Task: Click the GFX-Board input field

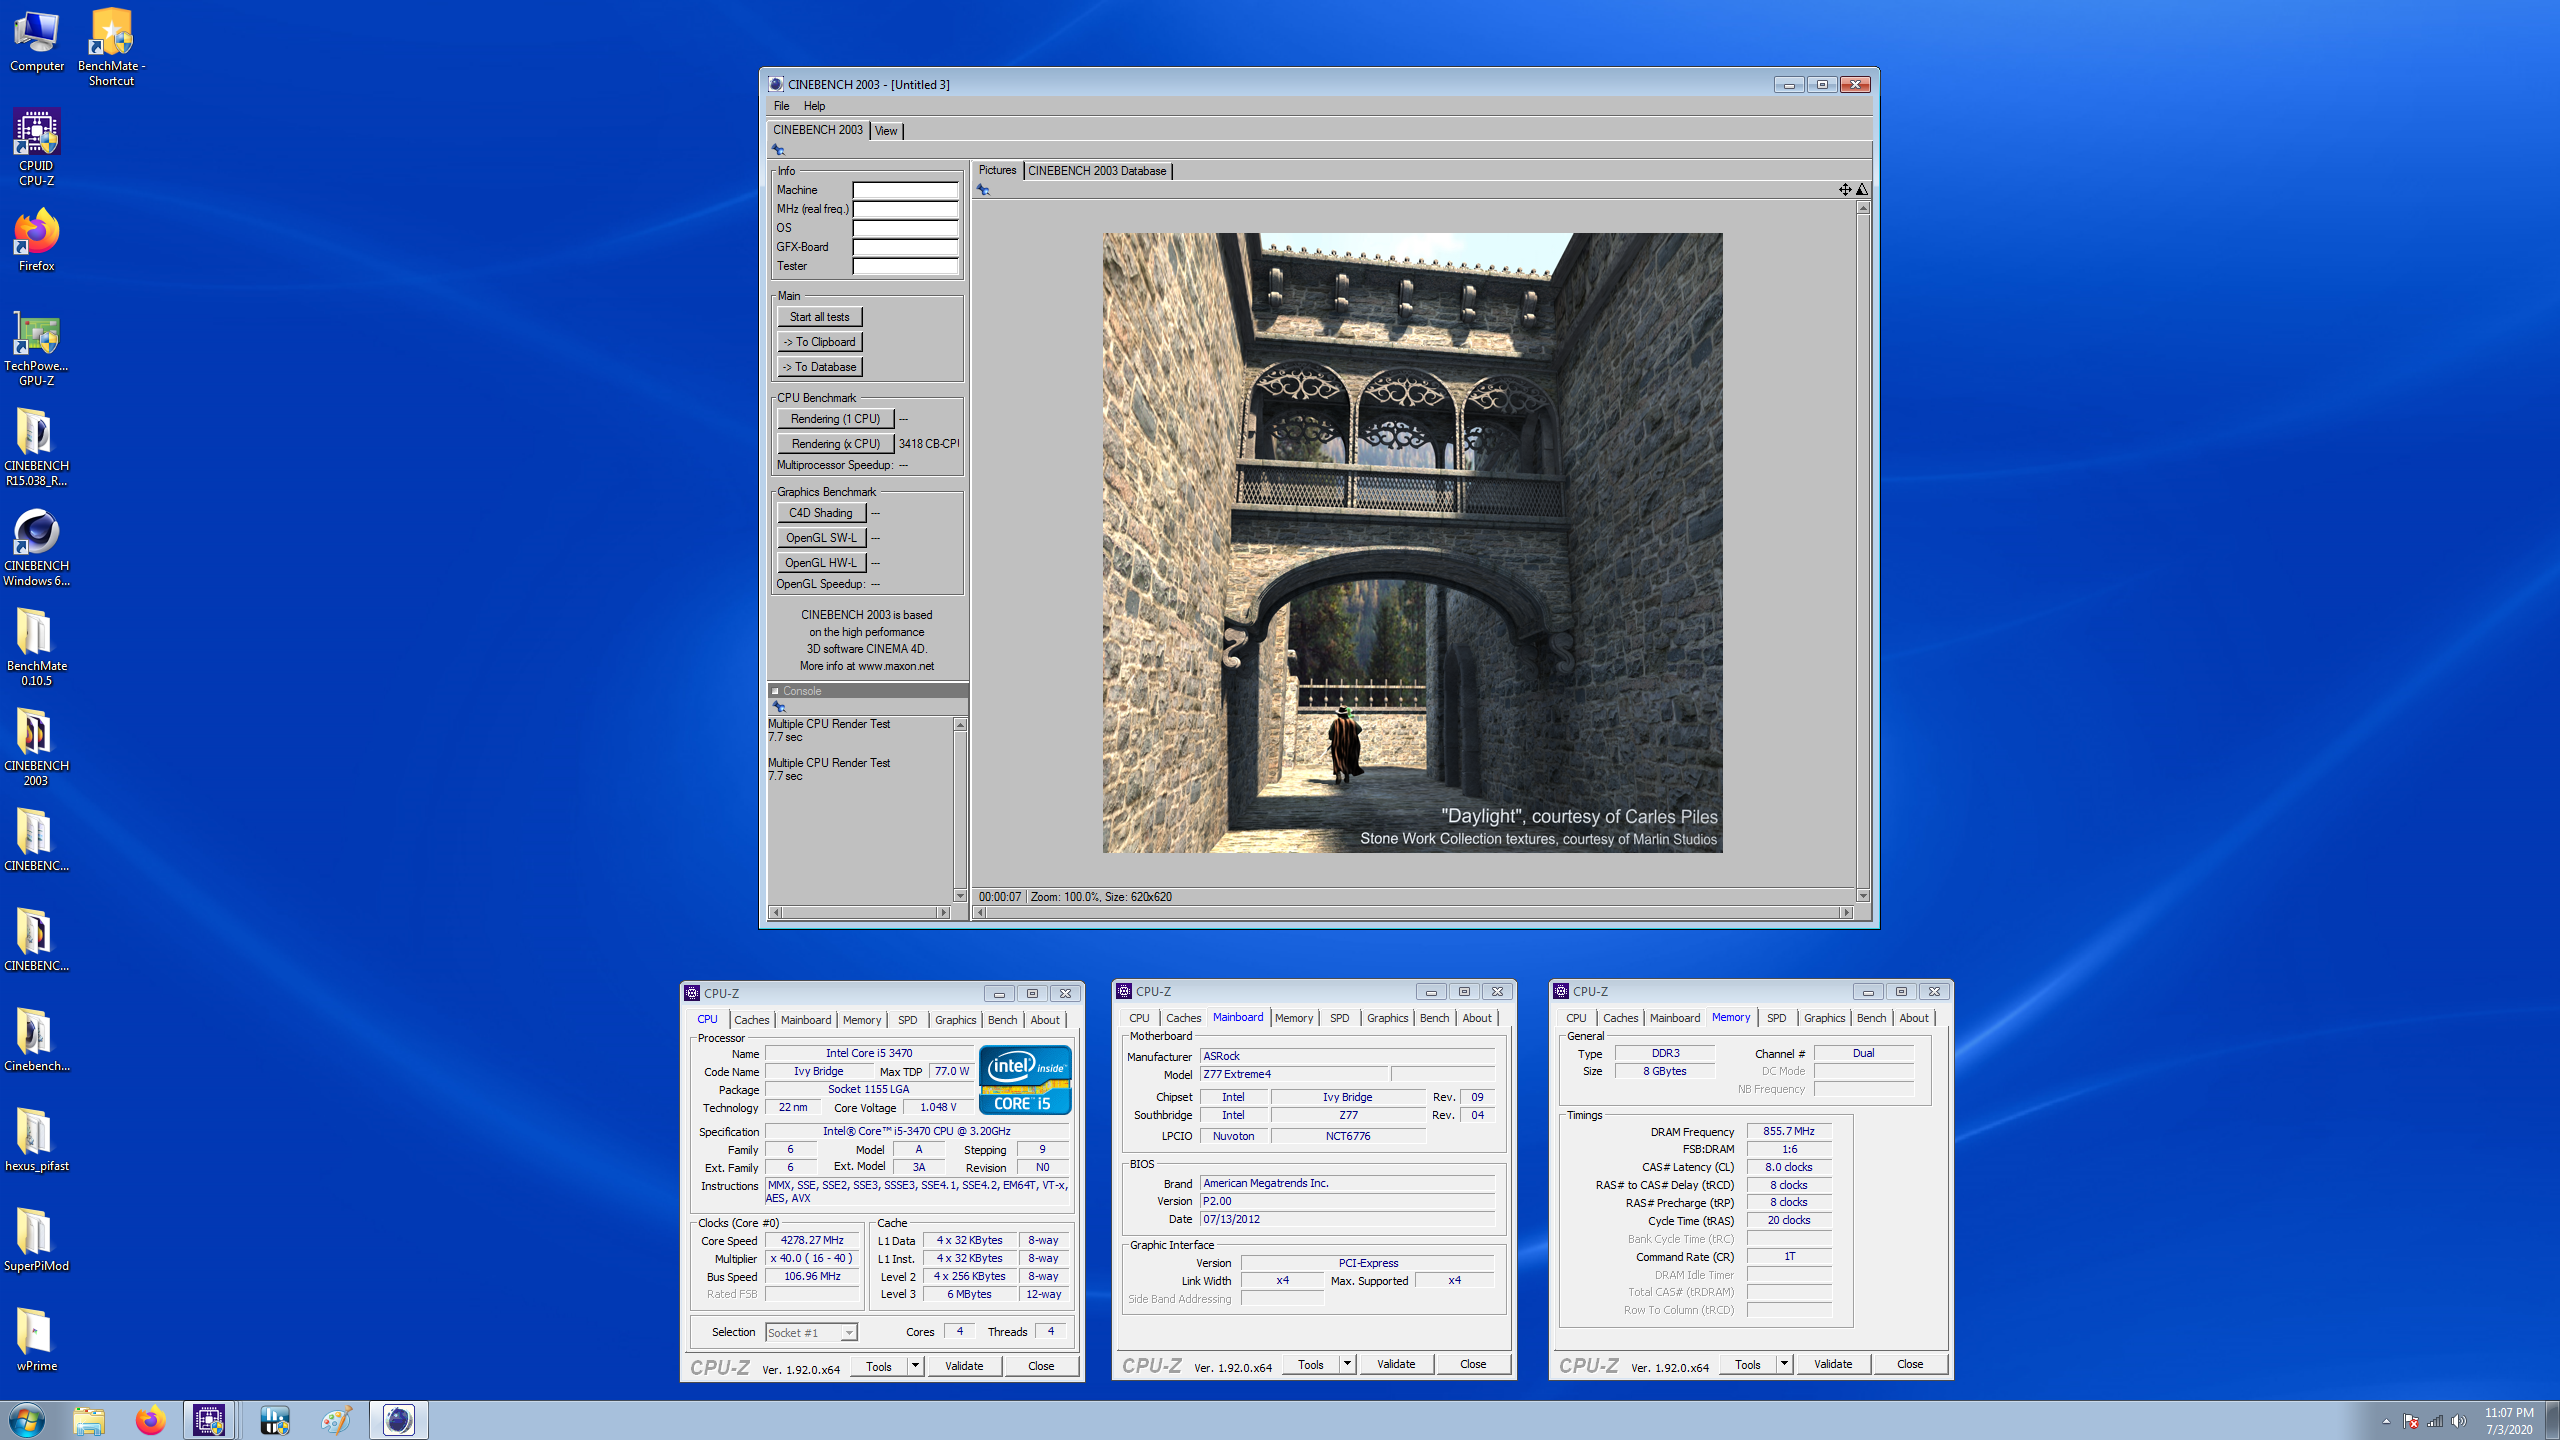Action: point(905,247)
